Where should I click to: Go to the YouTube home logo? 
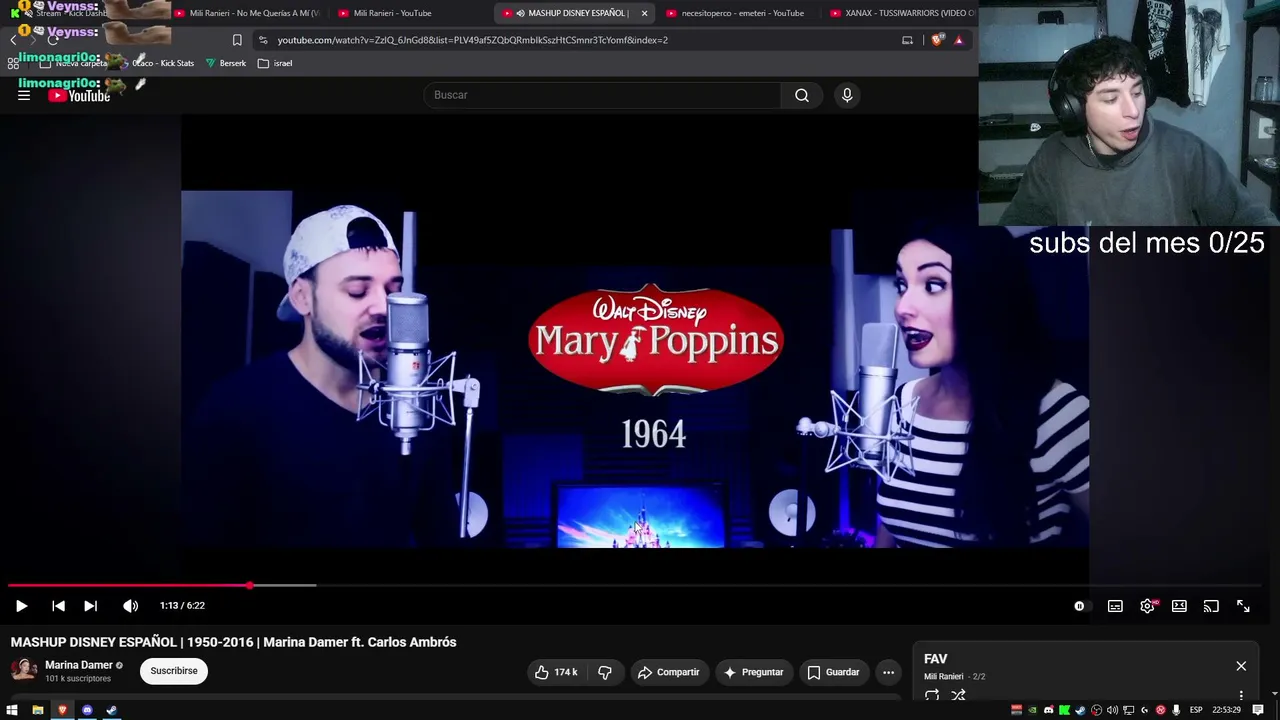pos(79,95)
